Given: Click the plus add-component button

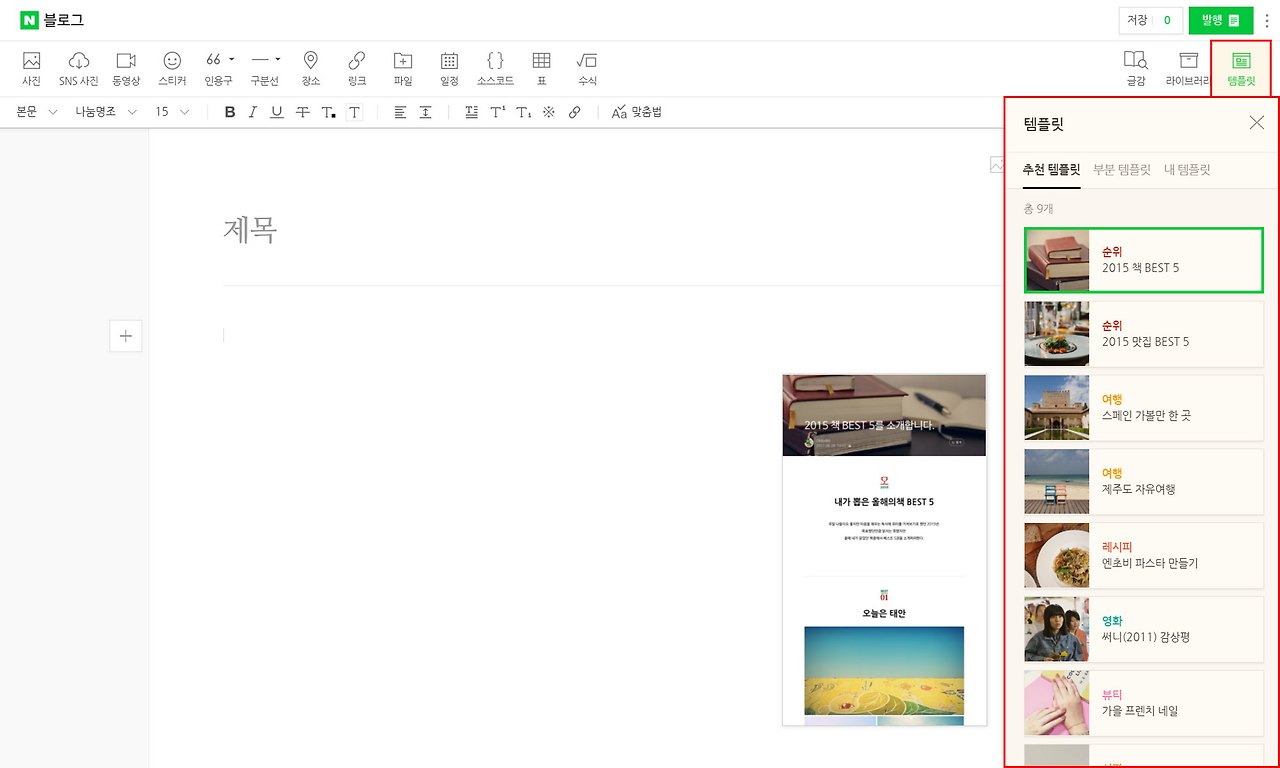Looking at the screenshot, I should tap(126, 336).
